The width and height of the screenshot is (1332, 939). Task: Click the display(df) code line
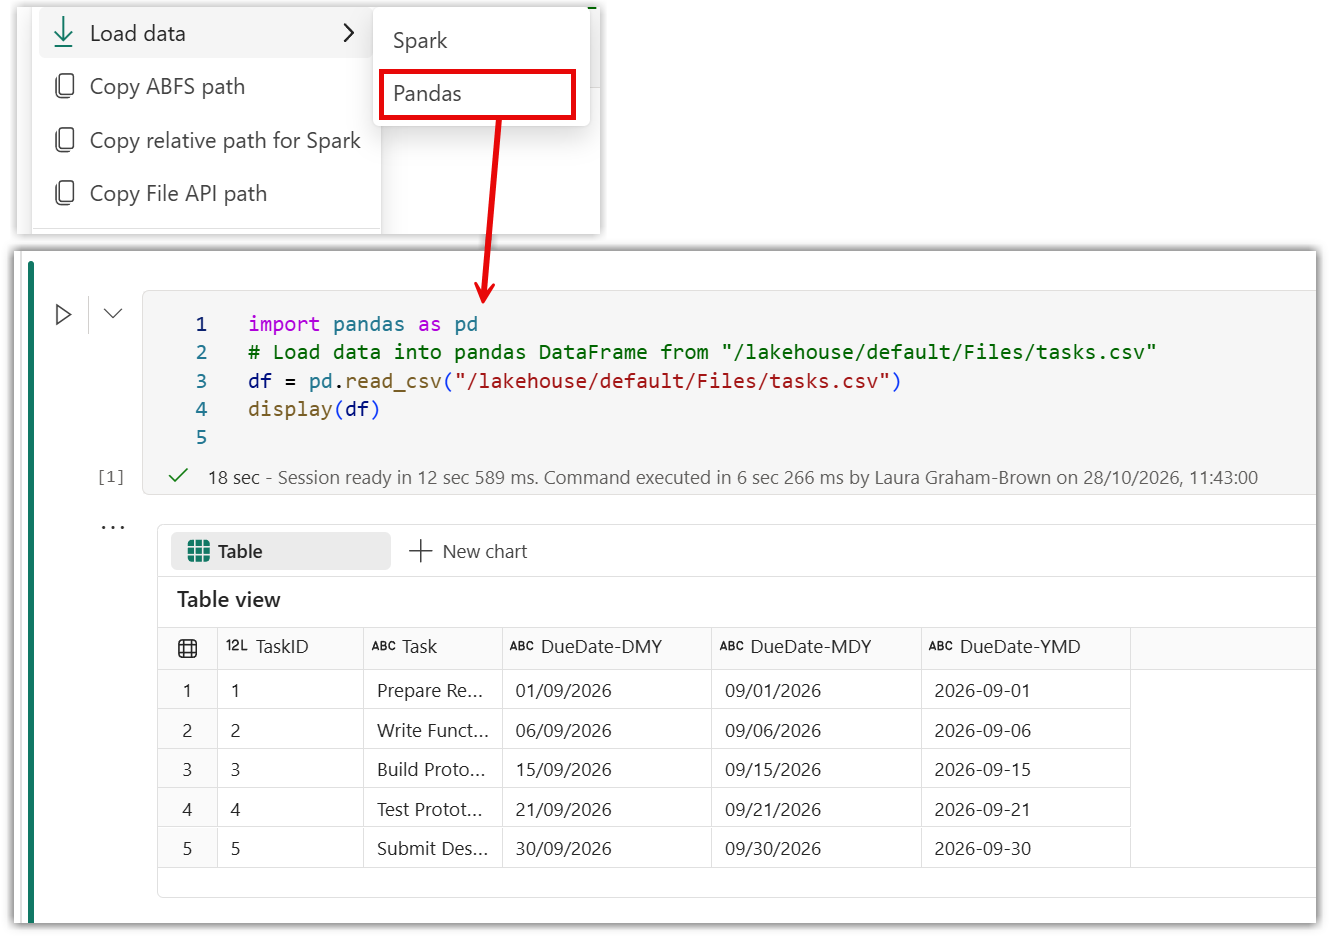[x=314, y=409]
